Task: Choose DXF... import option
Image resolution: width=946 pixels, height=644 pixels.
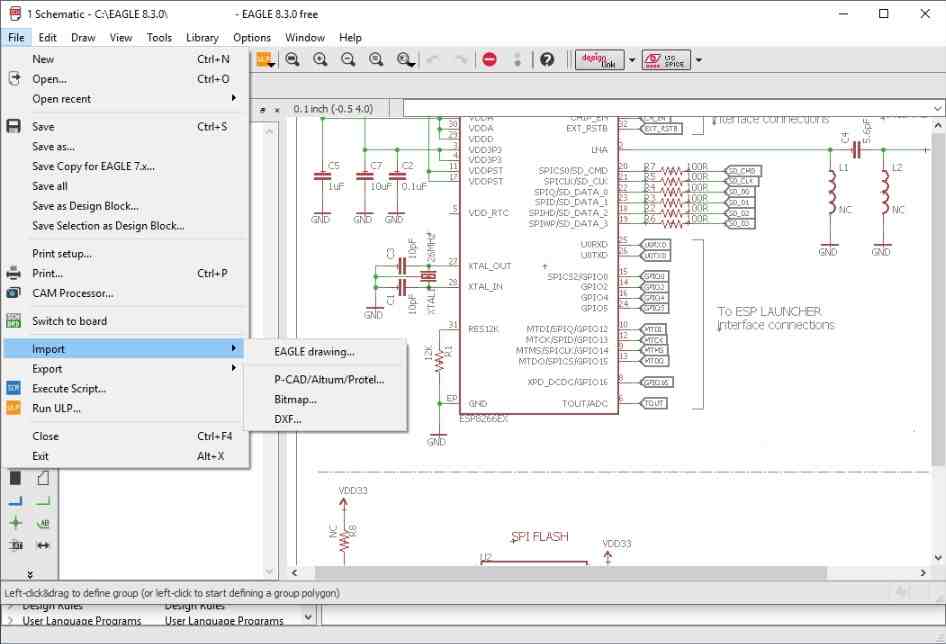Action: (326, 419)
